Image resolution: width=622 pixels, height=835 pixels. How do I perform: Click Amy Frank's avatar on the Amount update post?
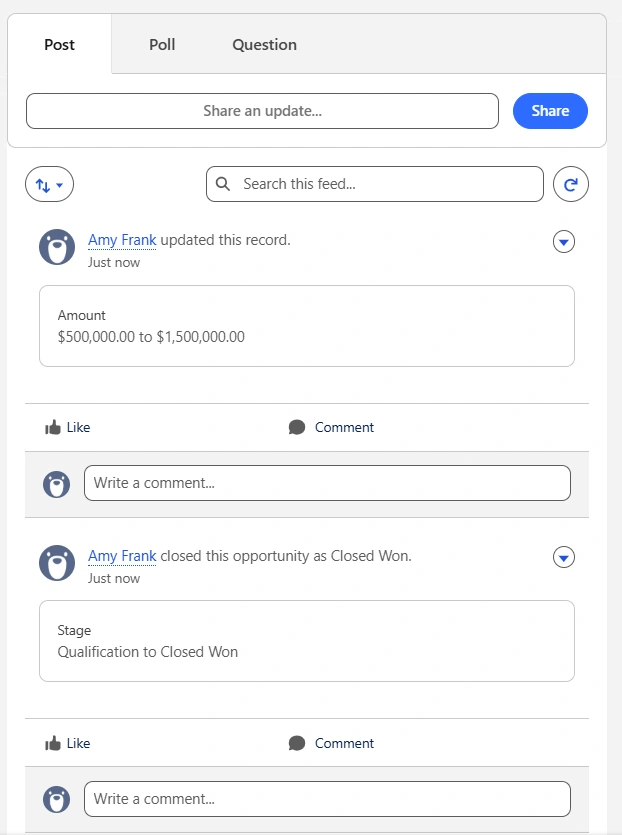(57, 247)
